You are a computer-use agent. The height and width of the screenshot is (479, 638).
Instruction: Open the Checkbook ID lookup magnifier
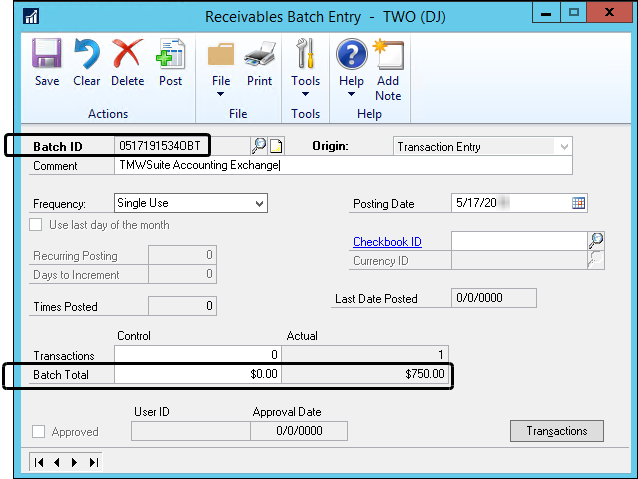pos(596,241)
